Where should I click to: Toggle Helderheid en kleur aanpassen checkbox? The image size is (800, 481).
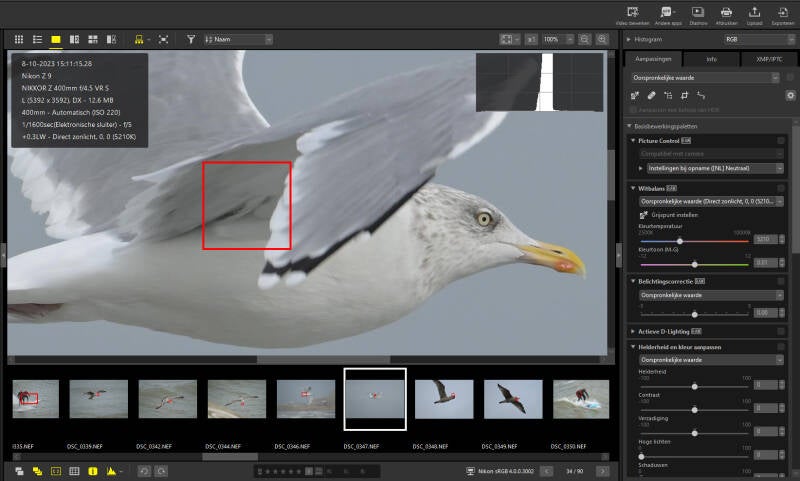(x=781, y=347)
